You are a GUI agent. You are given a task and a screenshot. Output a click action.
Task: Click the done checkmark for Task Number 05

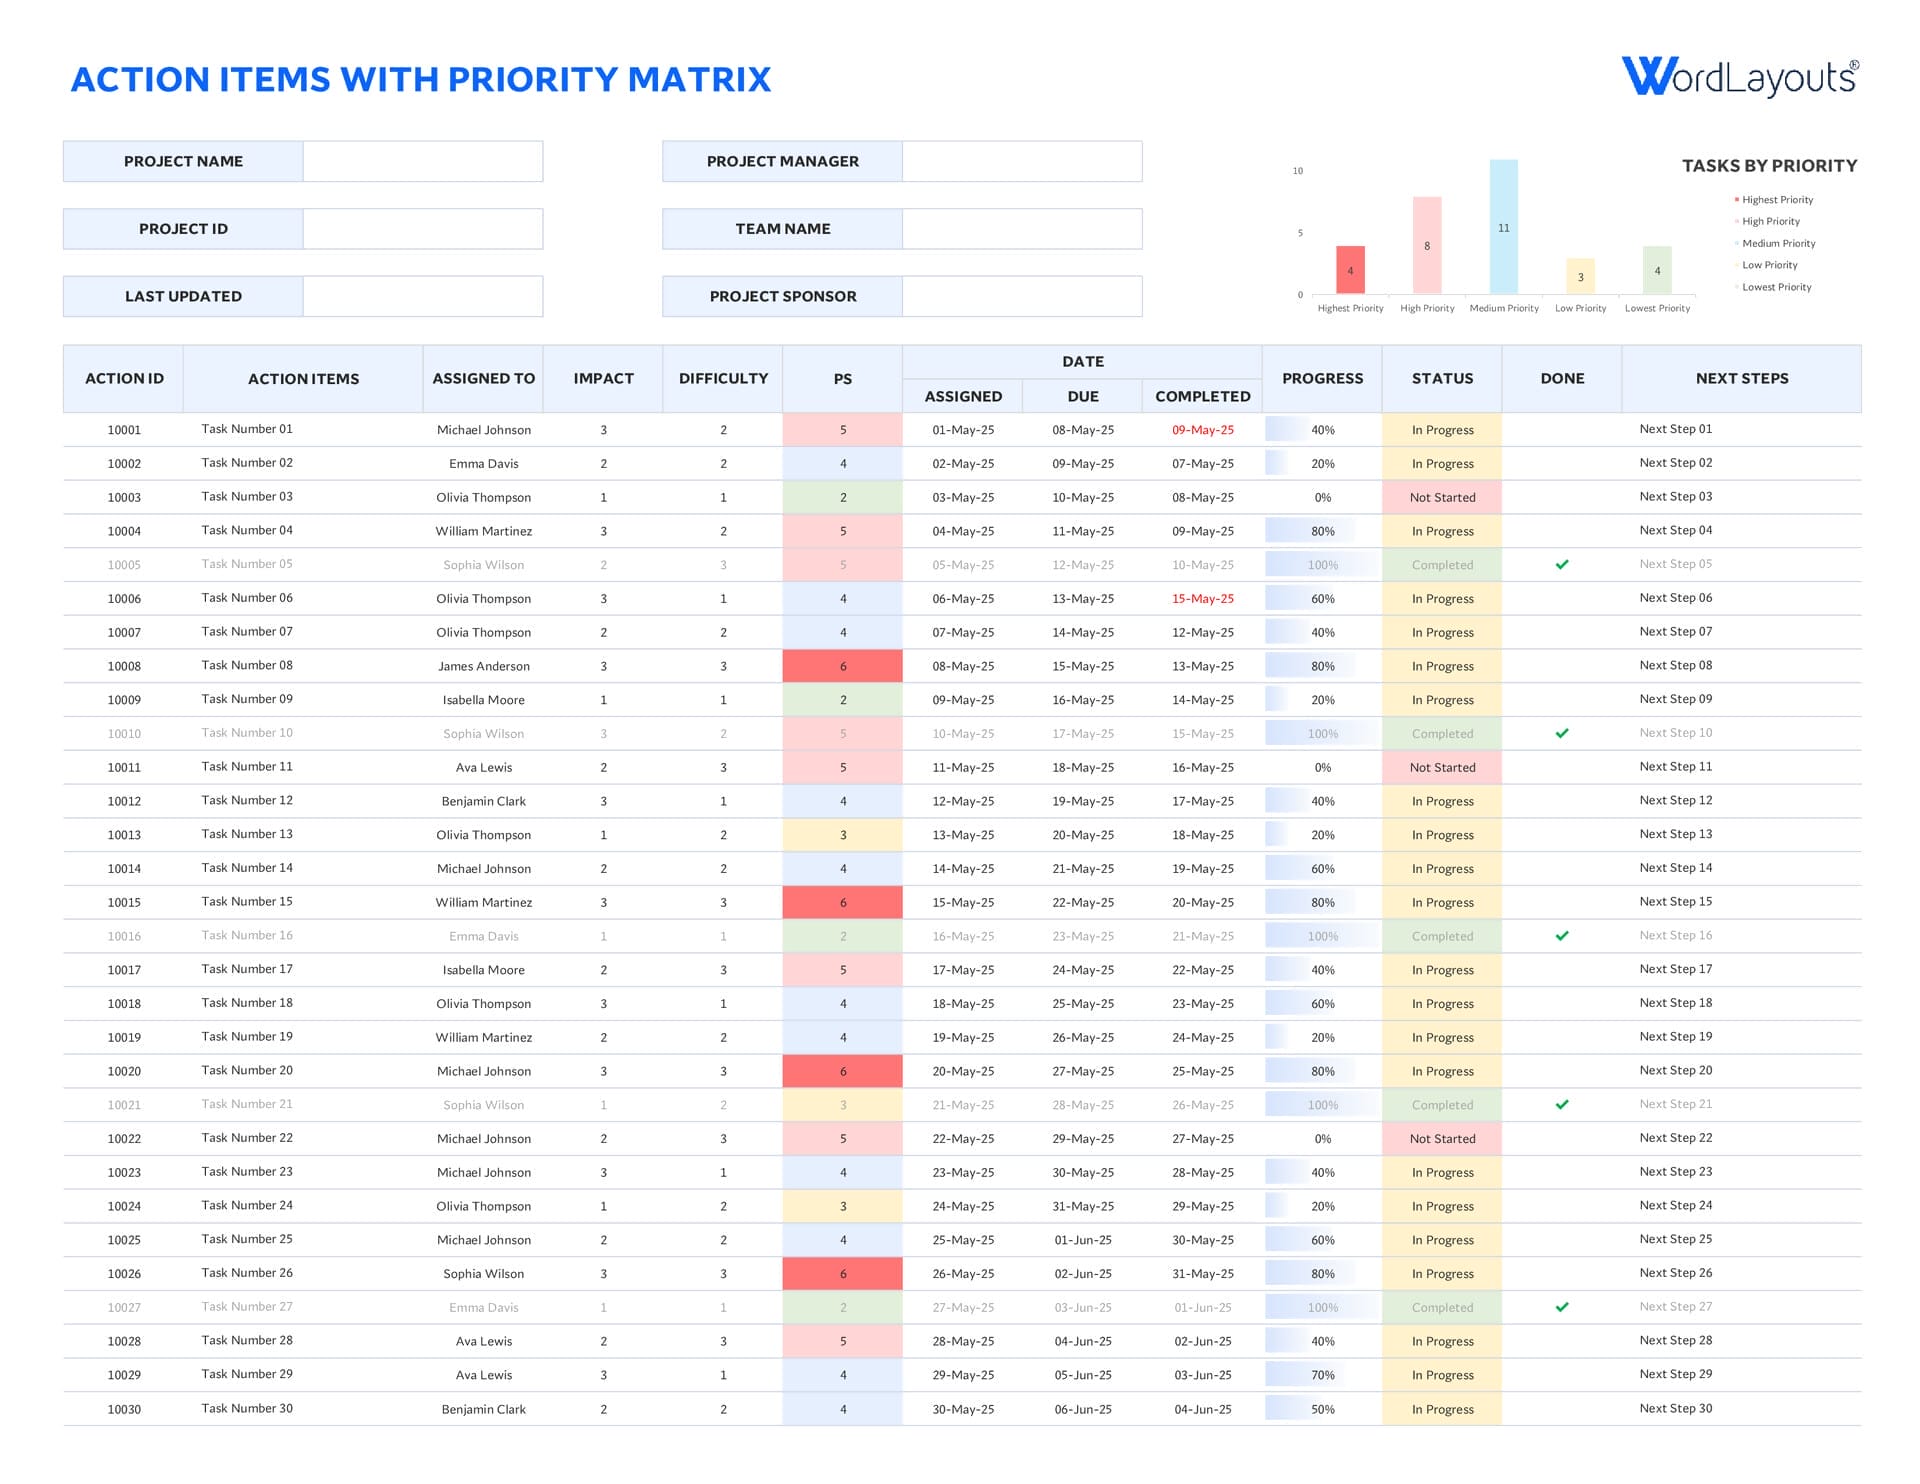(x=1562, y=565)
